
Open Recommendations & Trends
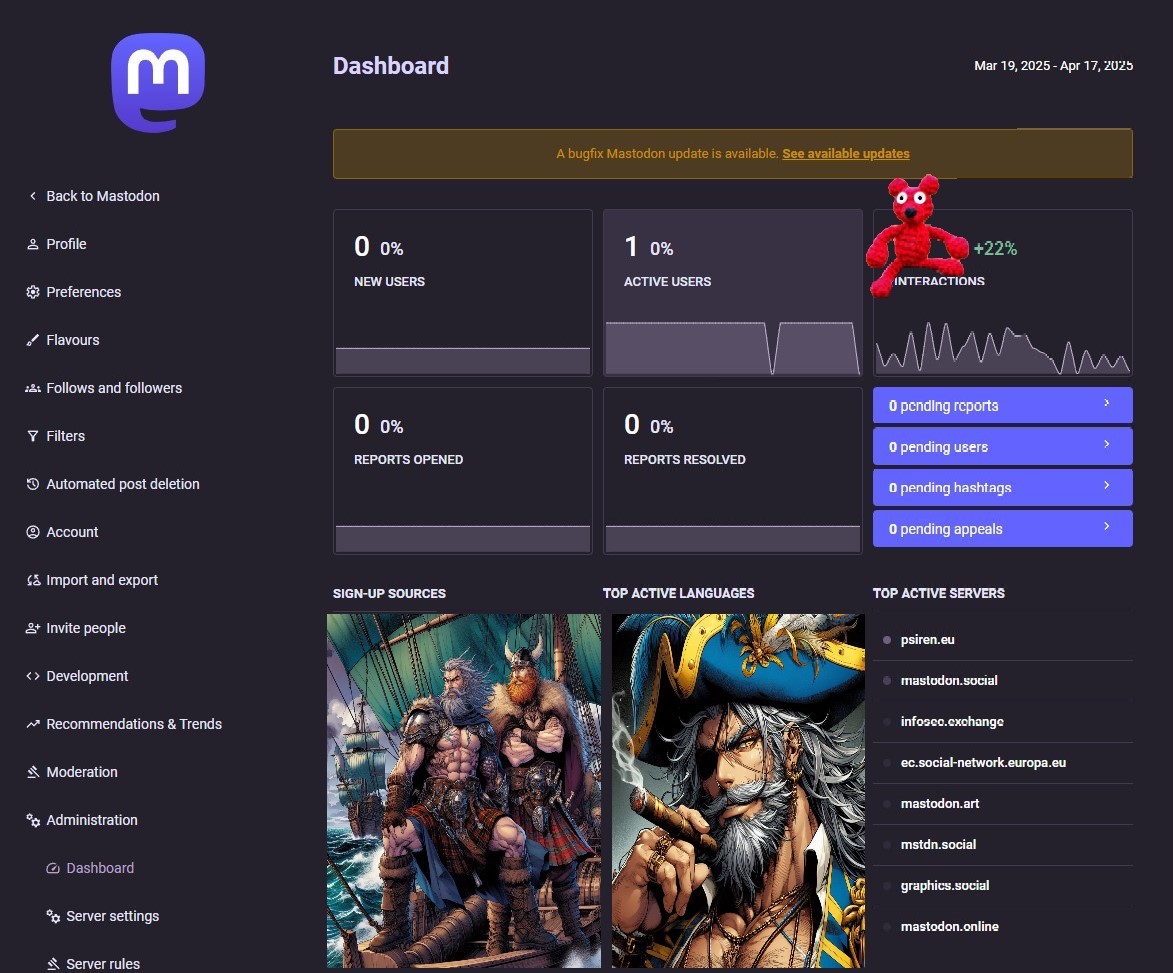coord(134,724)
